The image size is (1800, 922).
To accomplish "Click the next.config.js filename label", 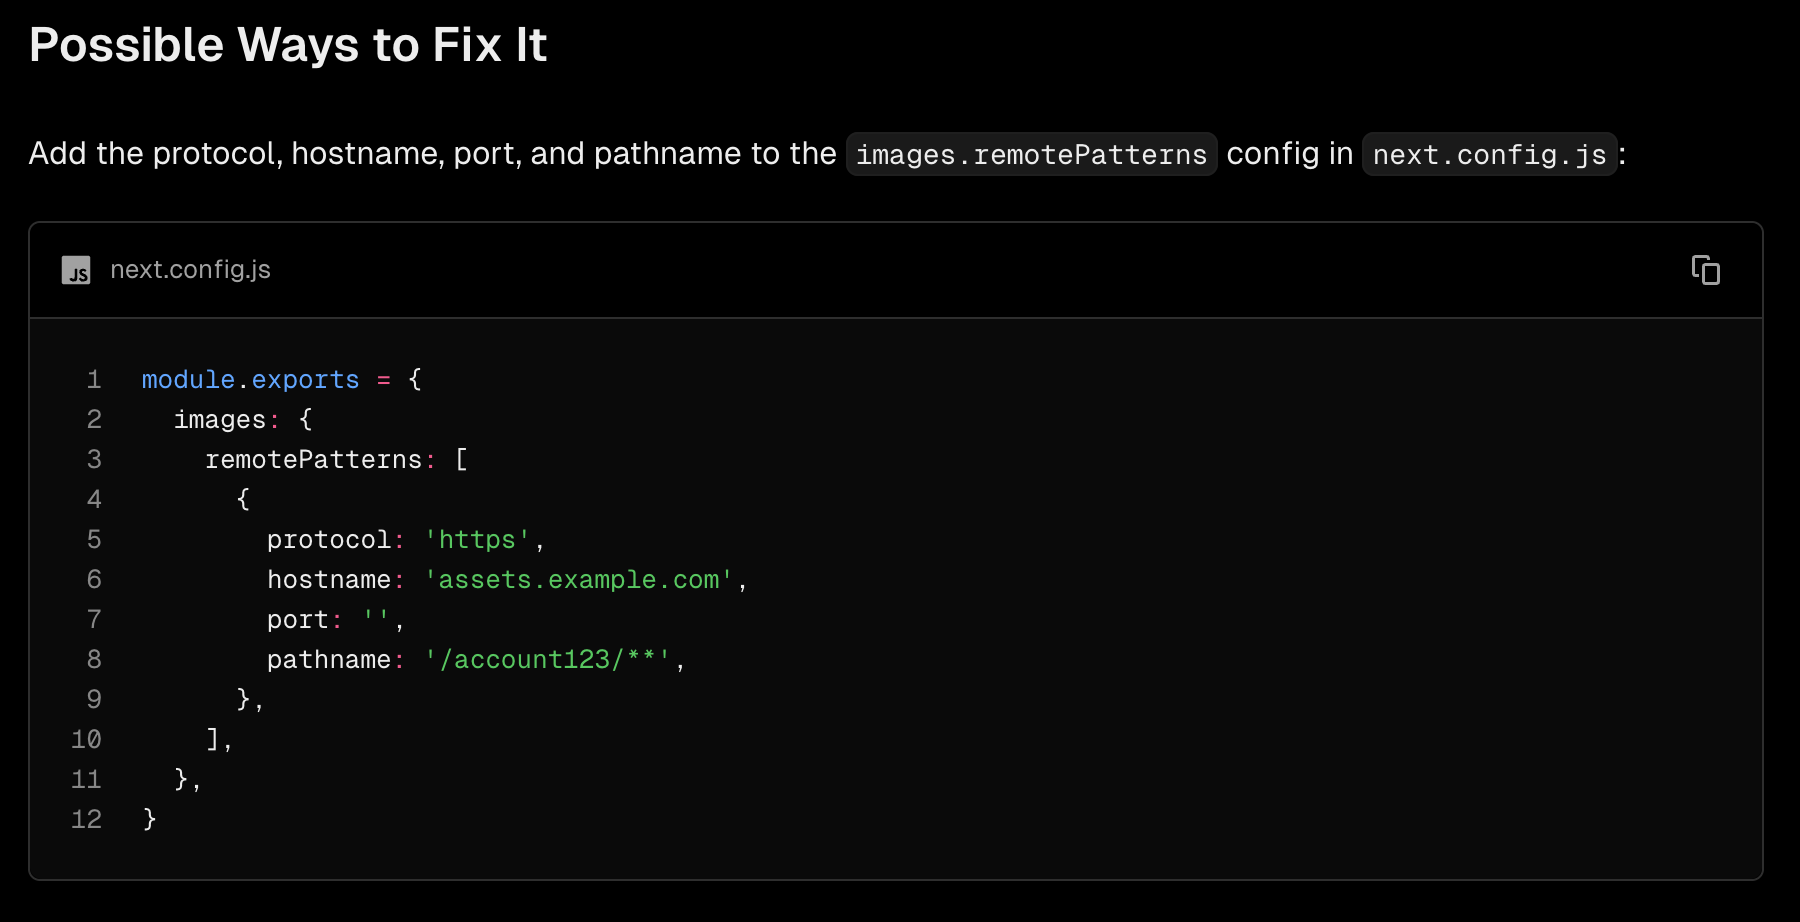I will coord(190,270).
